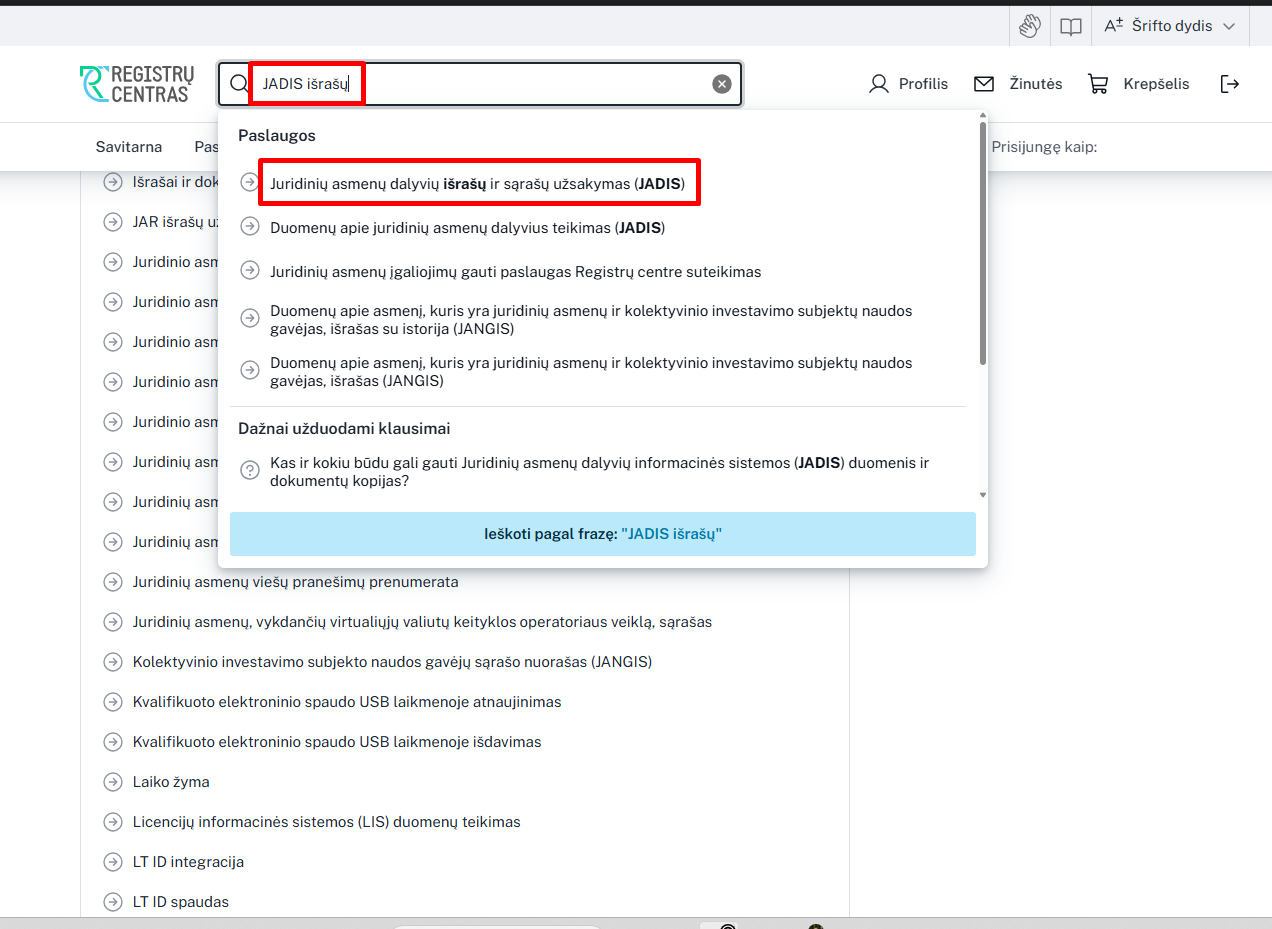
Task: Open the sign language icon
Action: click(x=1030, y=26)
